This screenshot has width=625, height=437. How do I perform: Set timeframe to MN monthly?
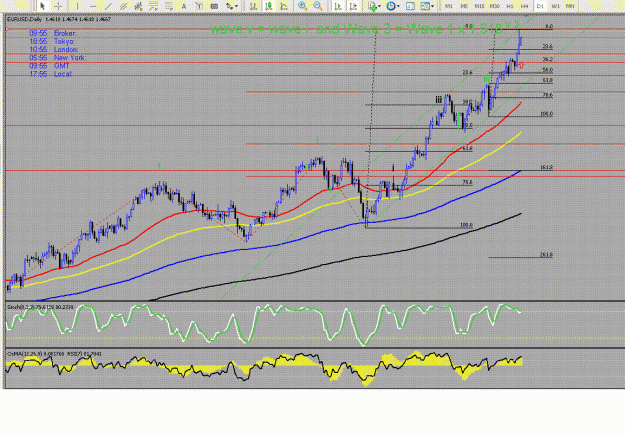point(570,6)
